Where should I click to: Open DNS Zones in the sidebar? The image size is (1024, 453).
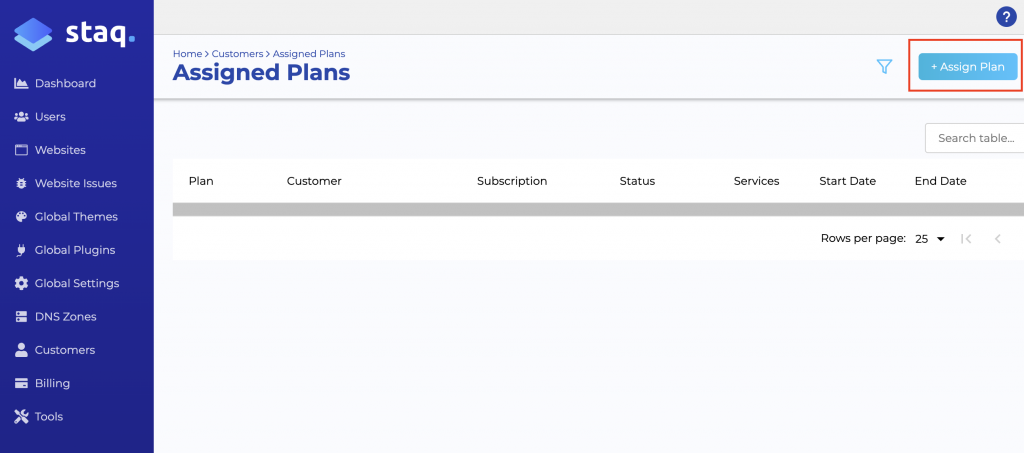coord(66,317)
